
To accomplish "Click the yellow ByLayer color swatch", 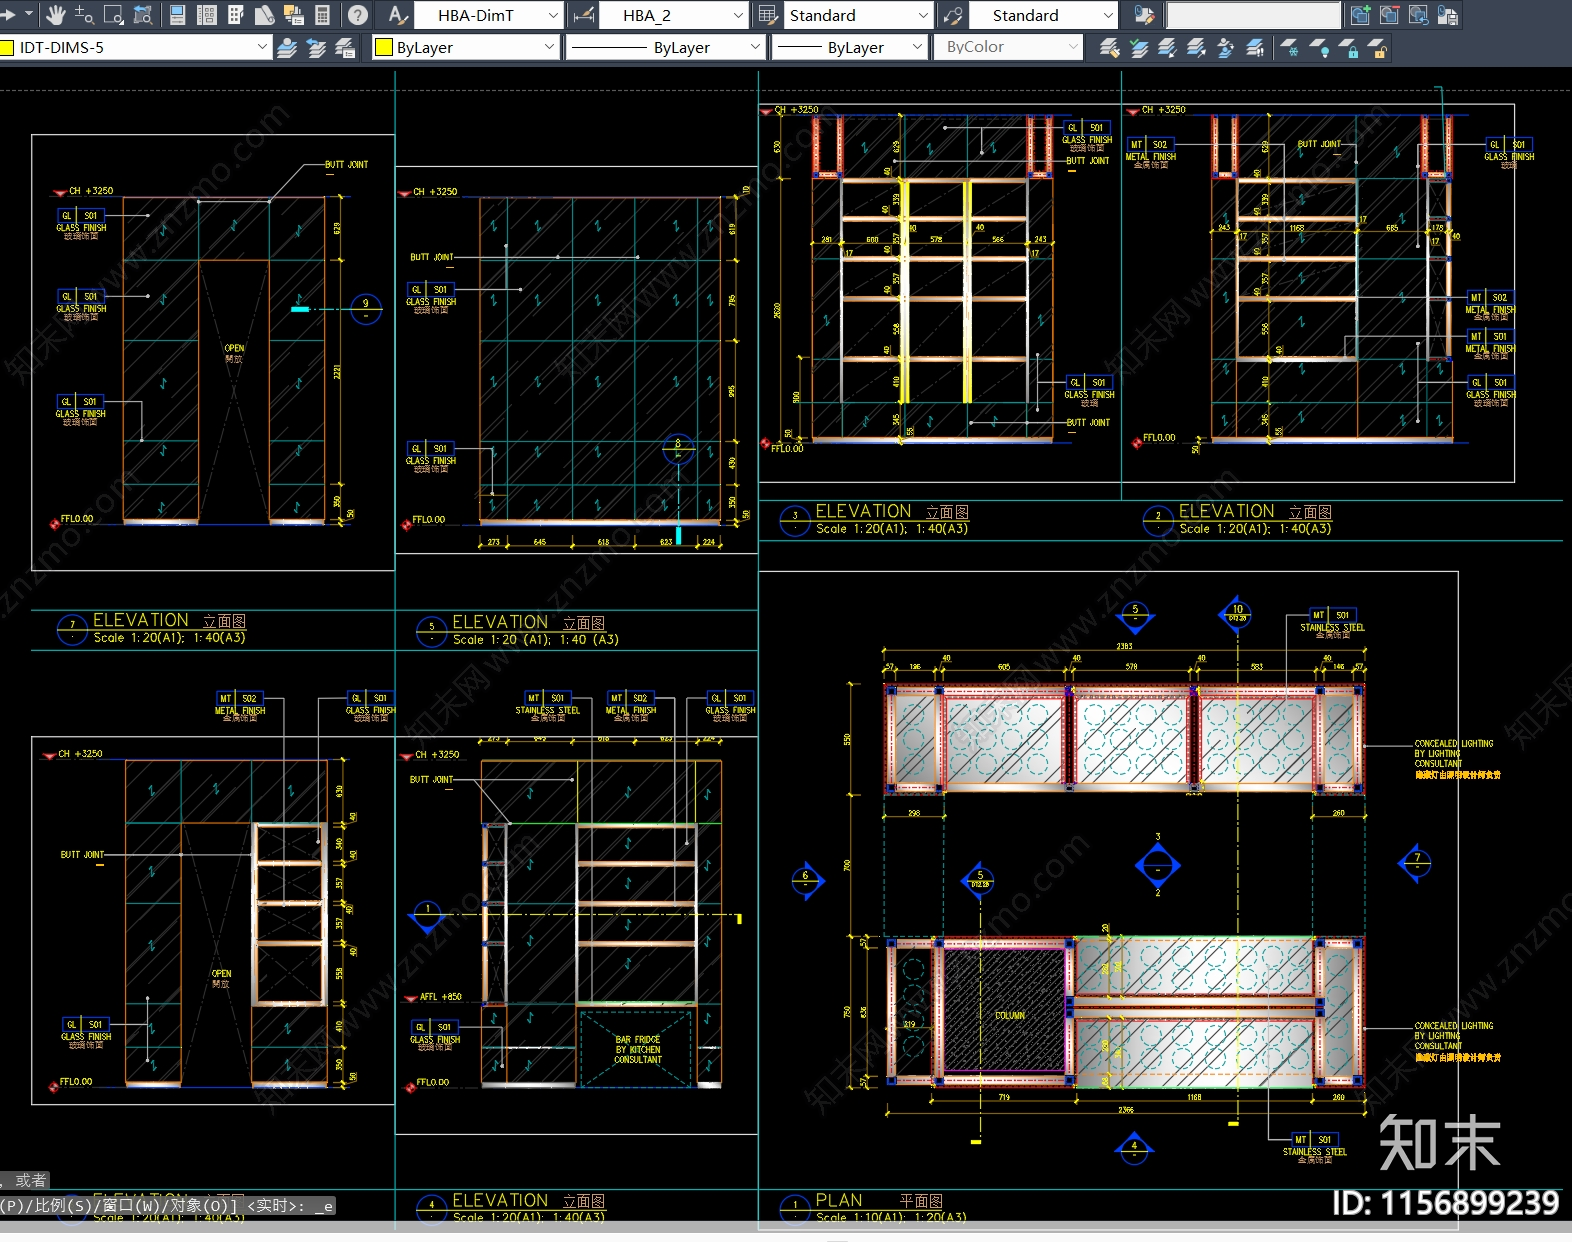I will (x=383, y=47).
